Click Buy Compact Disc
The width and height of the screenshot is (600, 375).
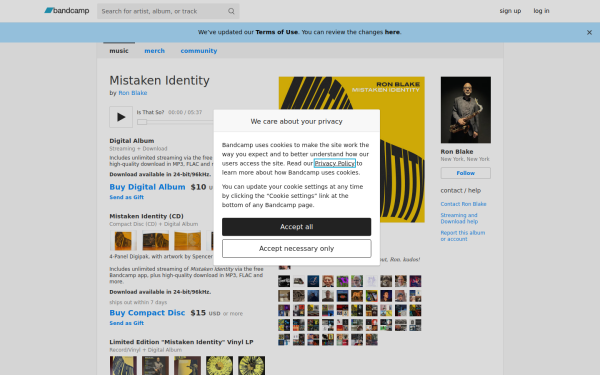point(147,313)
